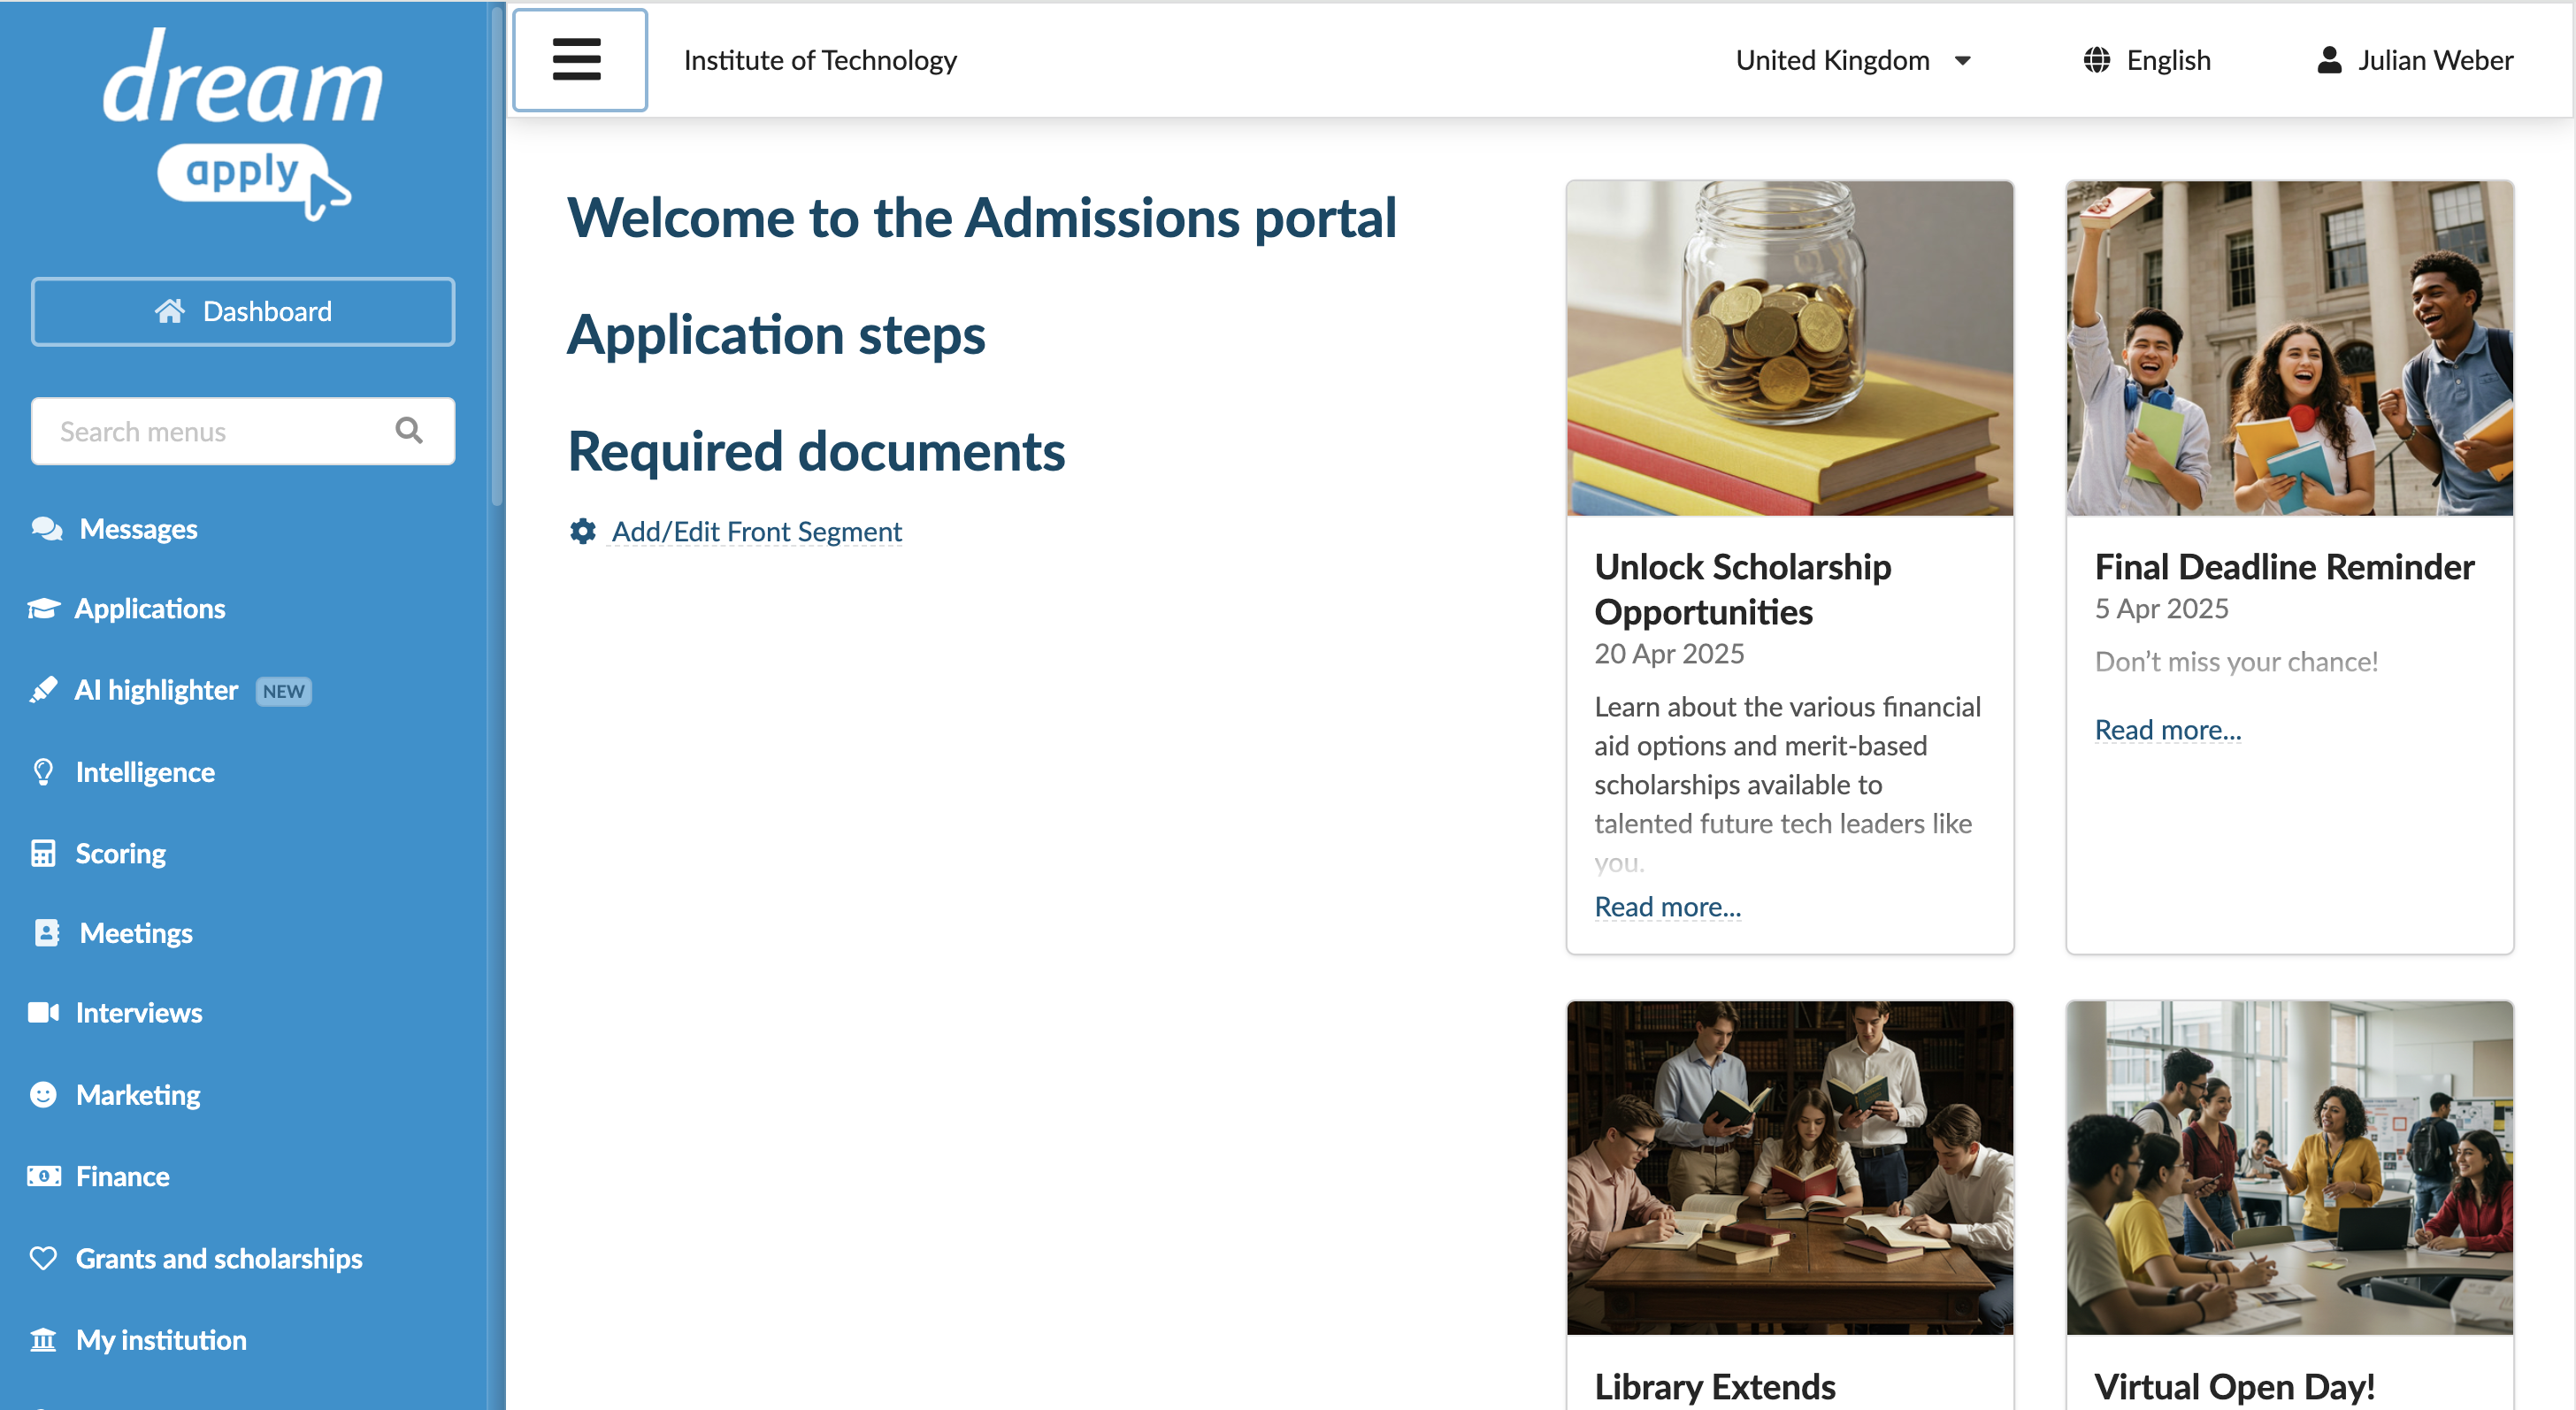Open the Julian Weber user menu

pos(2415,61)
